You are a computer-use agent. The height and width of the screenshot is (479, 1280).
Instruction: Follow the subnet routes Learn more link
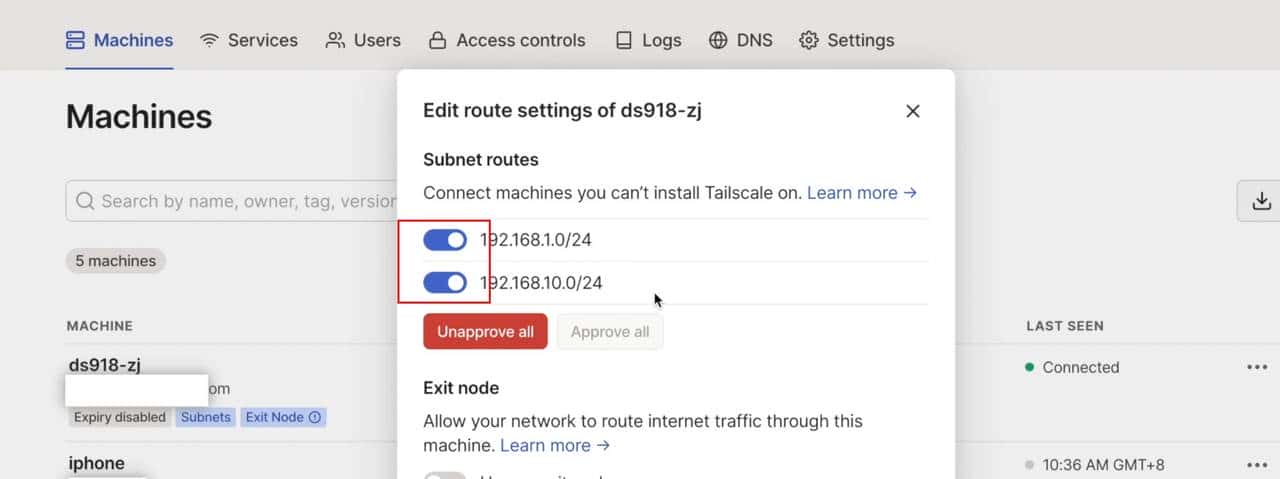861,193
